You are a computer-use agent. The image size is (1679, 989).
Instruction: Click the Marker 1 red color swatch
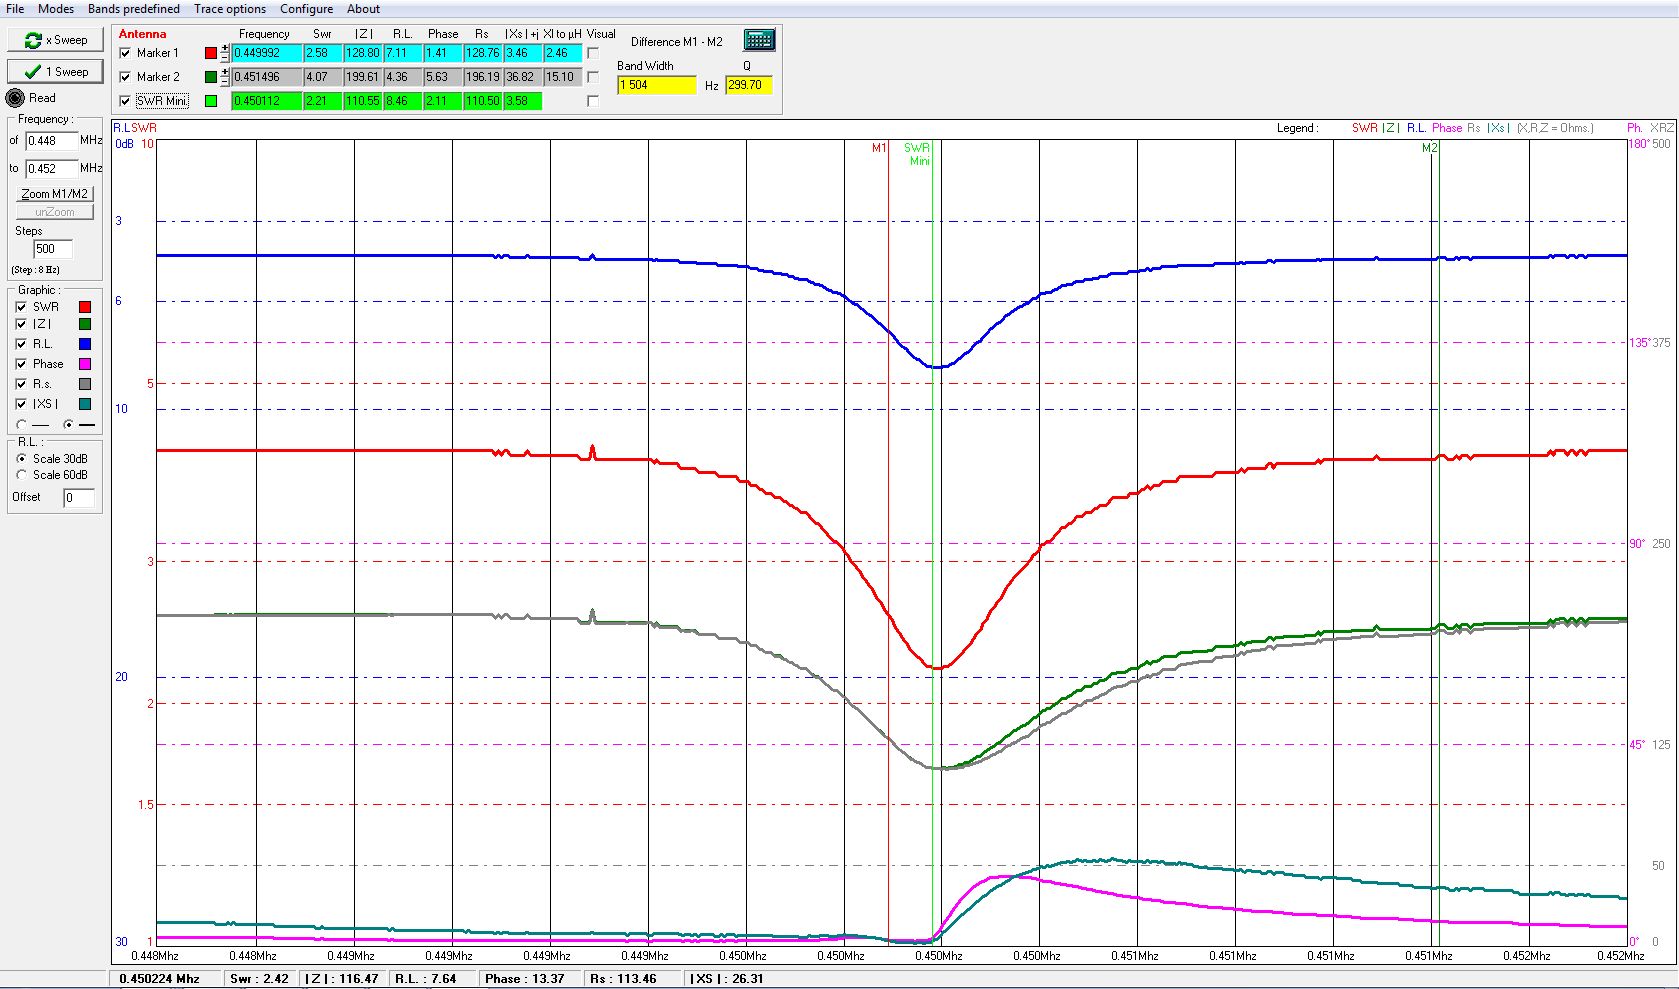coord(211,53)
